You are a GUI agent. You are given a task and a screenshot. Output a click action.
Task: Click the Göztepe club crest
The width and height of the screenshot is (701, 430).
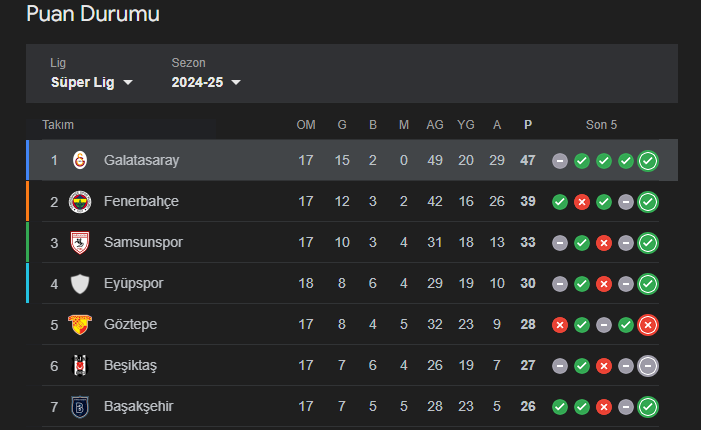click(x=80, y=325)
